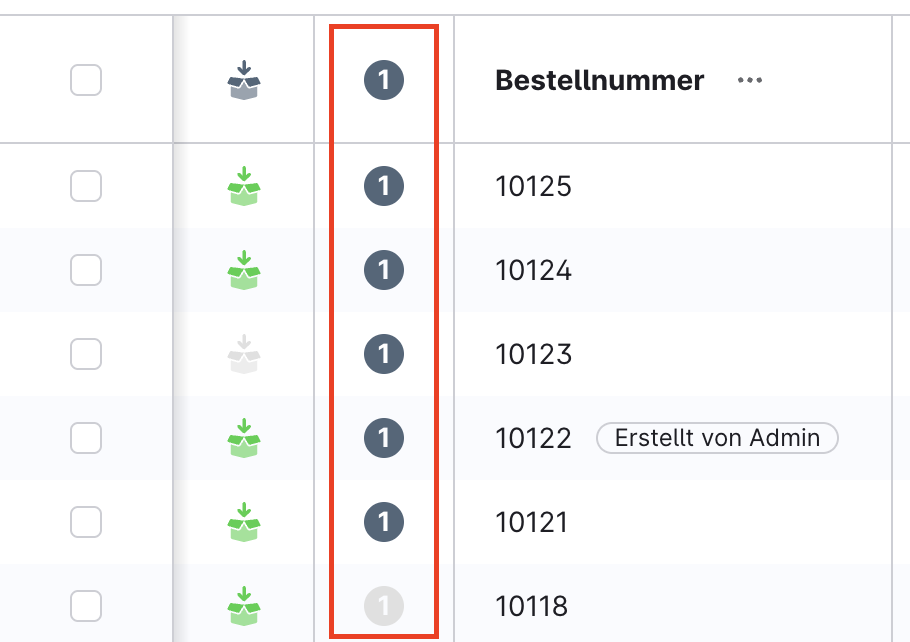Click green box icon for order 10121

243,522
